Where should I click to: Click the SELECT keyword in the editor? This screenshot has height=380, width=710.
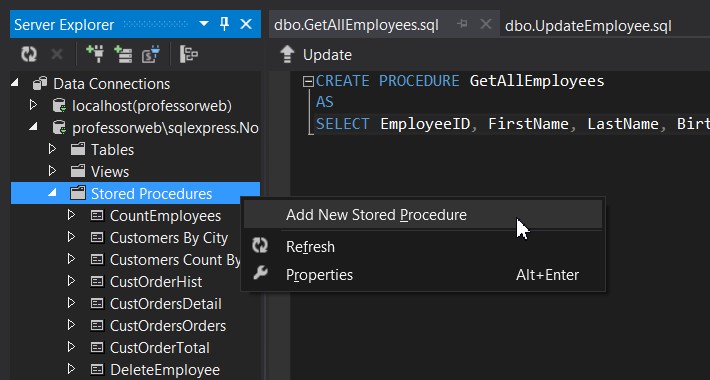coord(343,124)
